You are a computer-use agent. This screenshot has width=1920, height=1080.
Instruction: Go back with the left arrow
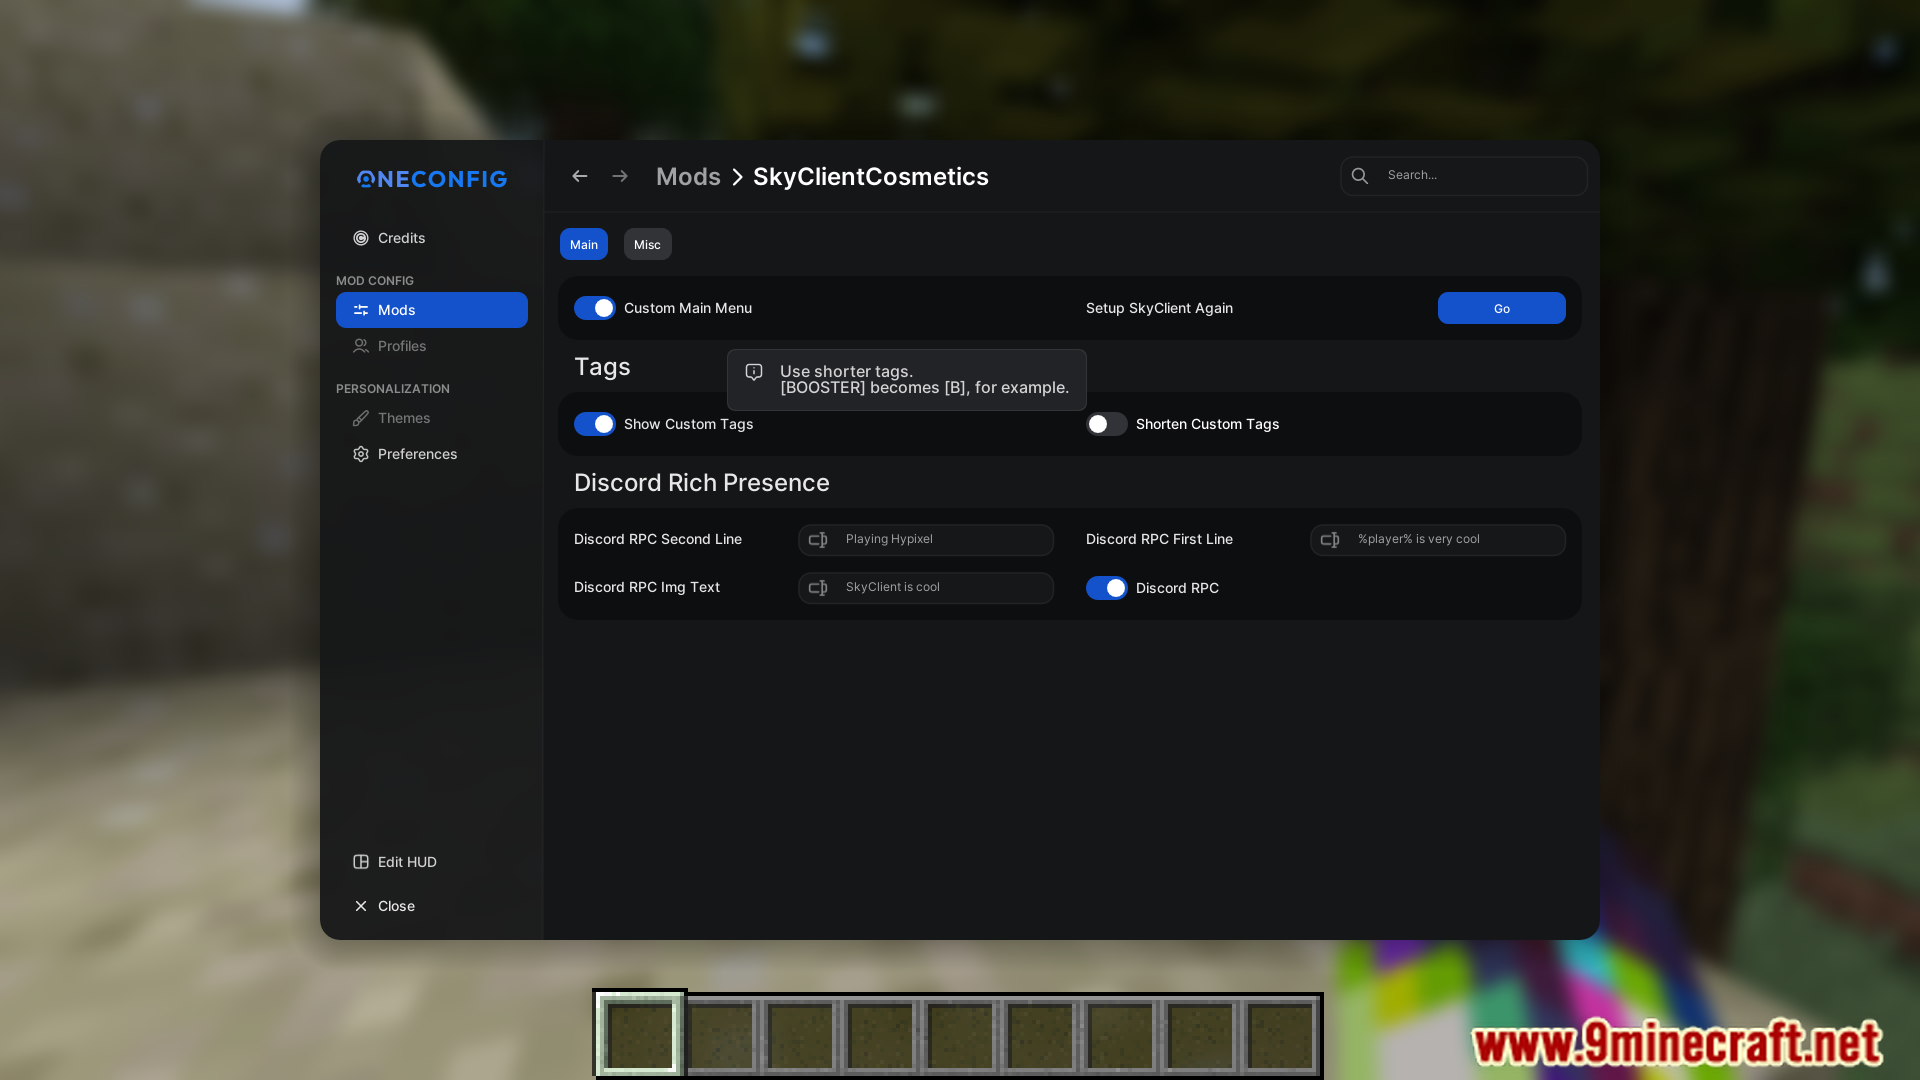coord(580,176)
